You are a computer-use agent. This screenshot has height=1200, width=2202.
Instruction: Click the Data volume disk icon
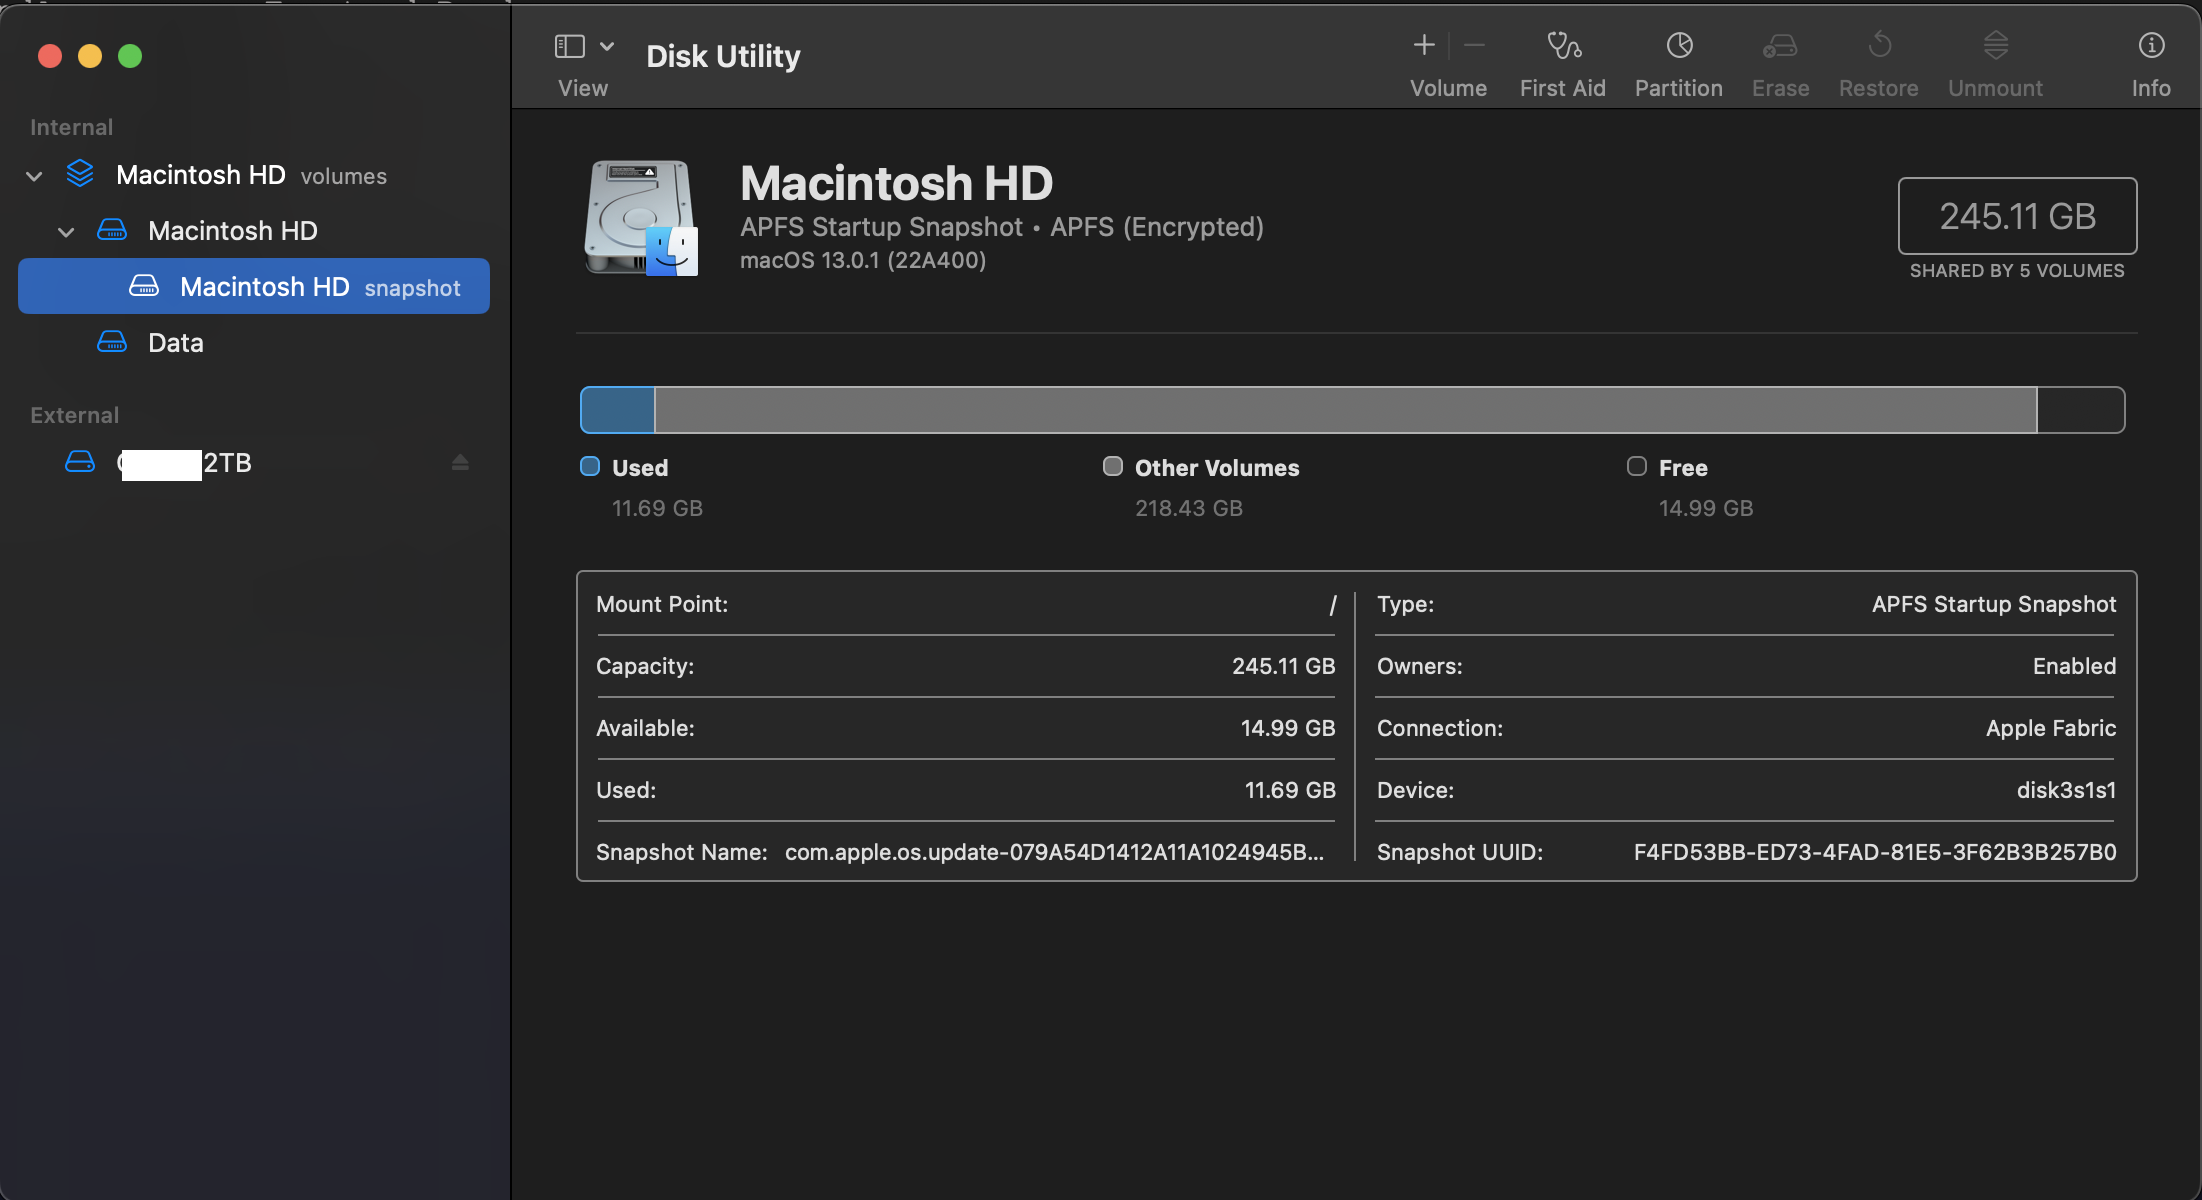click(x=112, y=342)
